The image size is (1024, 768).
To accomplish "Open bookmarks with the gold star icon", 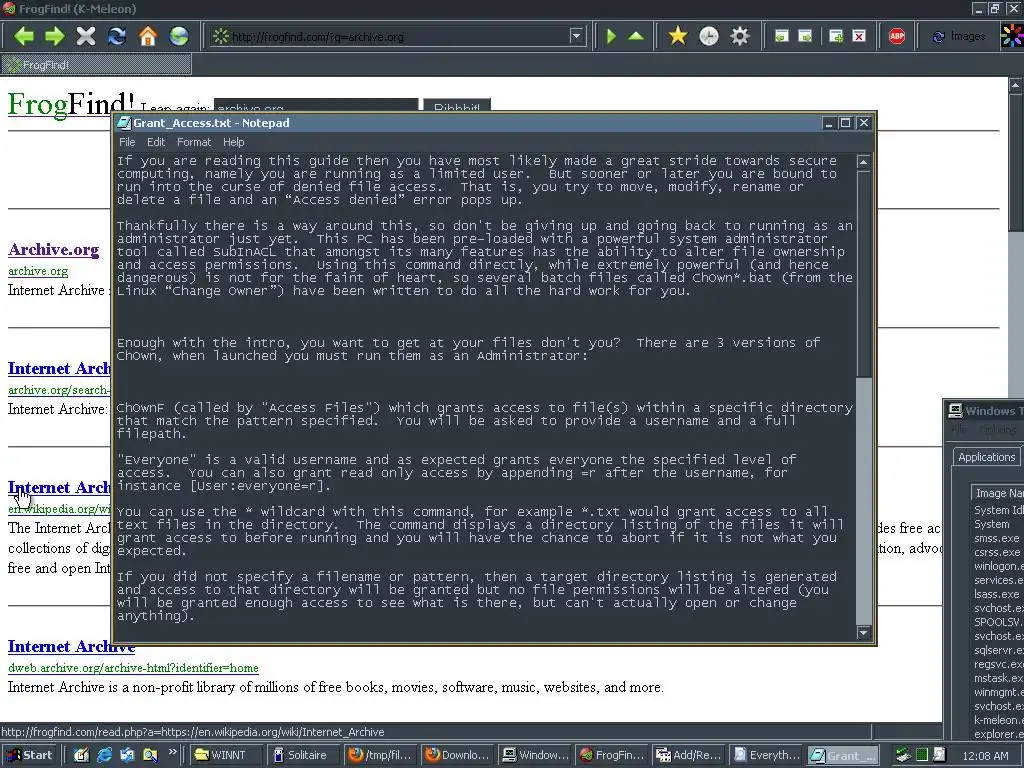I will pos(678,36).
